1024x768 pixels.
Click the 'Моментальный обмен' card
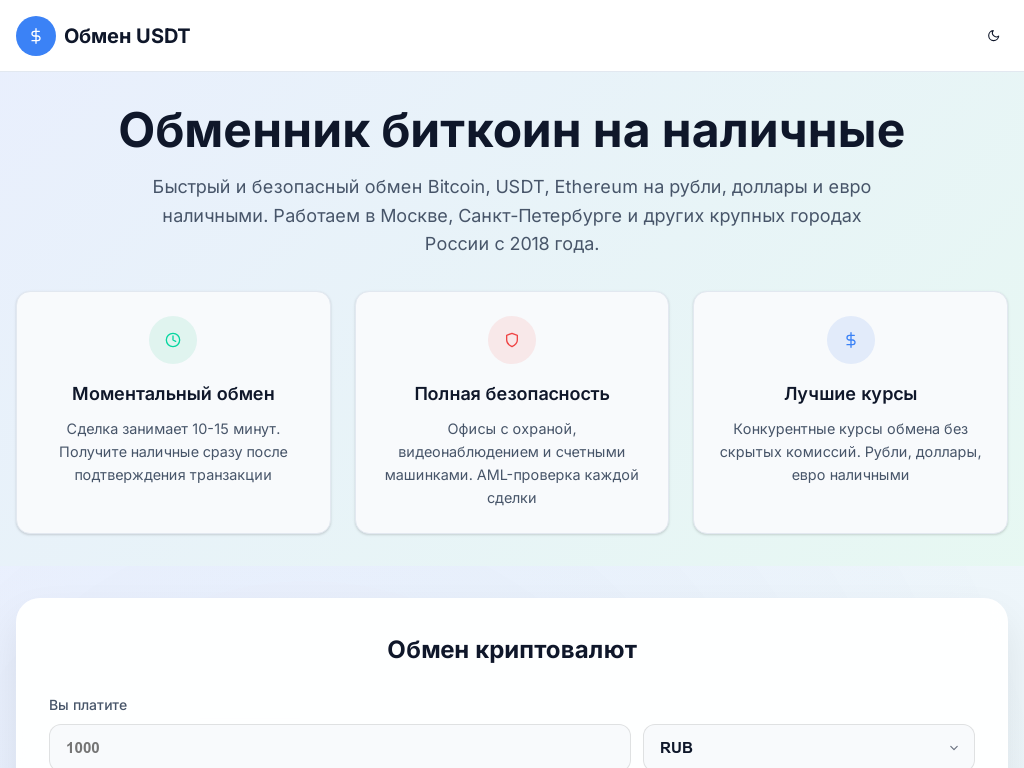173,412
